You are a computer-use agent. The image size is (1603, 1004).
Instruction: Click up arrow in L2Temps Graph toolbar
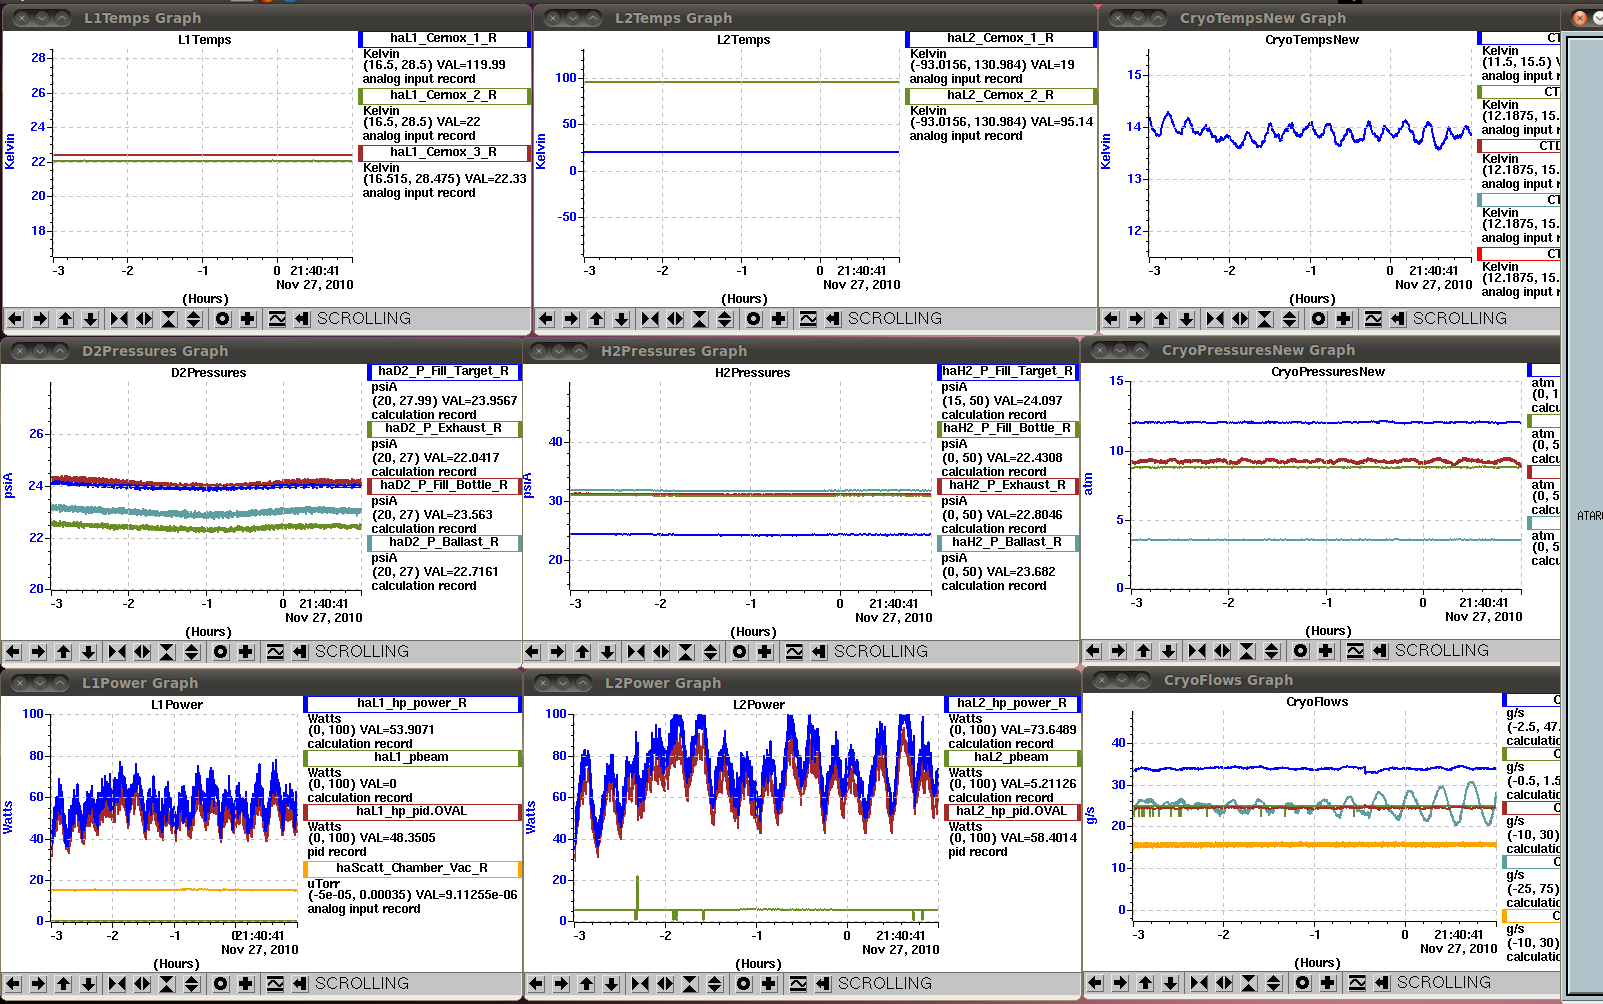[x=597, y=319]
